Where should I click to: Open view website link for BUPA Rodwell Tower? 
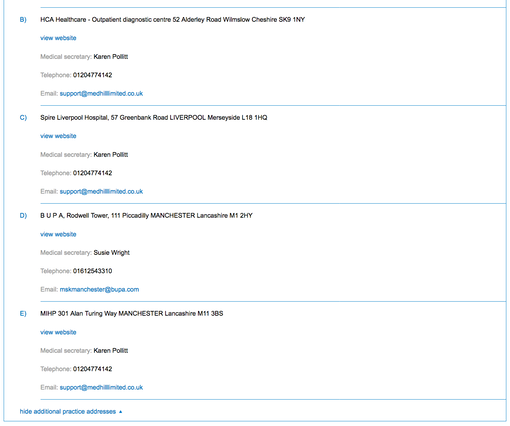pyautogui.click(x=58, y=234)
